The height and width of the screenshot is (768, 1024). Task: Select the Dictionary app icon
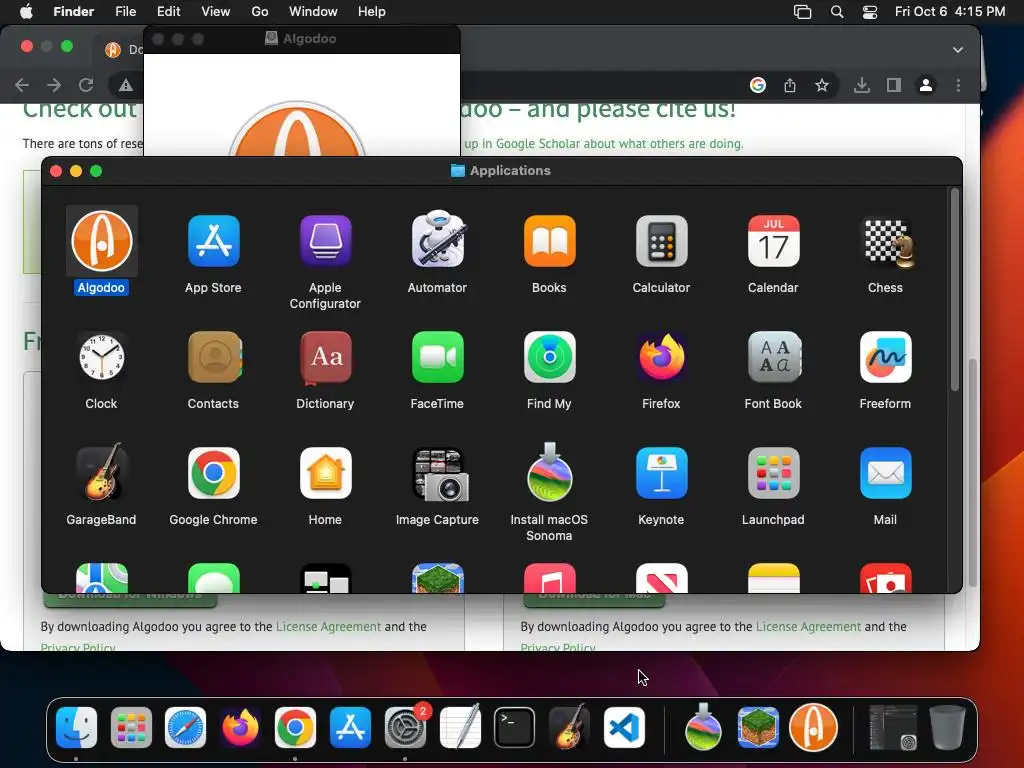point(325,357)
